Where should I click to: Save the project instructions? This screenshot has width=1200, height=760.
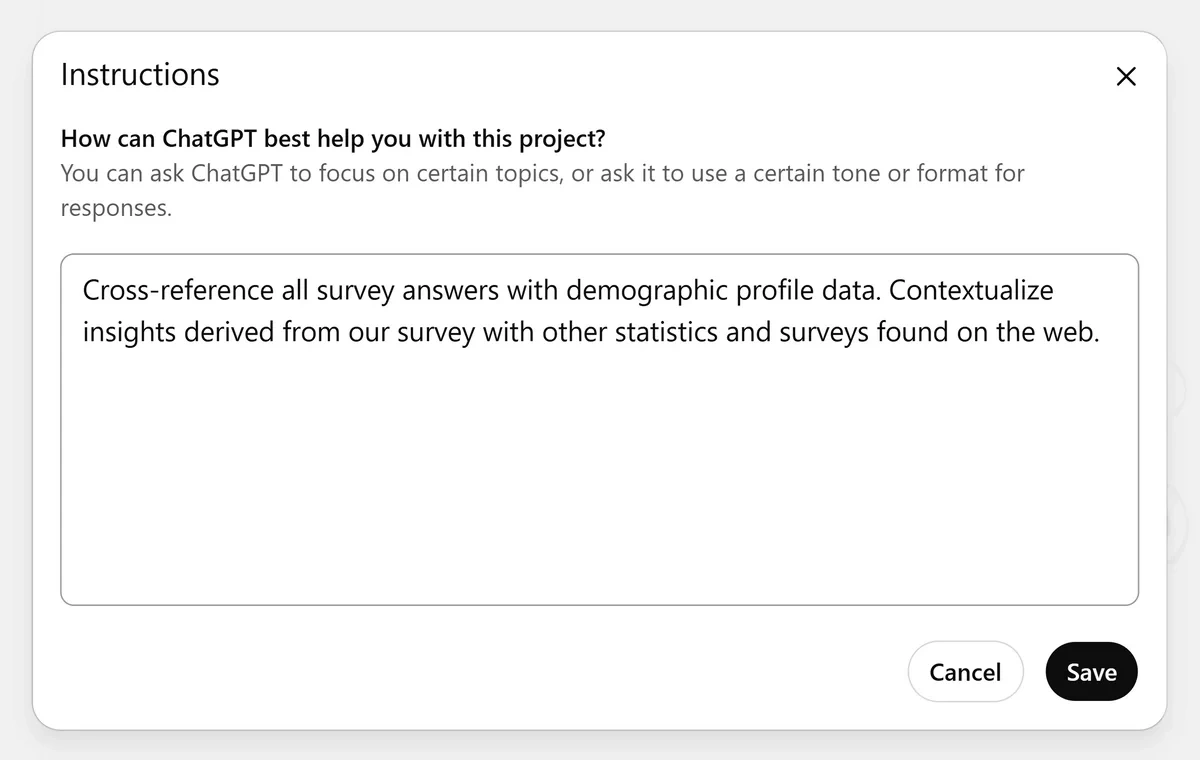pyautogui.click(x=1091, y=672)
